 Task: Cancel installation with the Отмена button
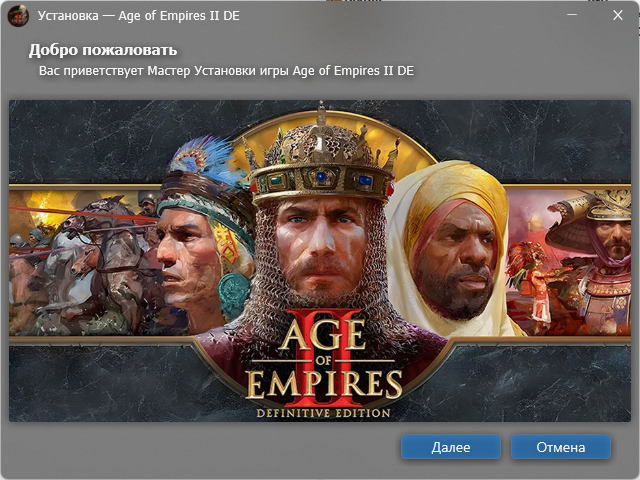[x=561, y=447]
